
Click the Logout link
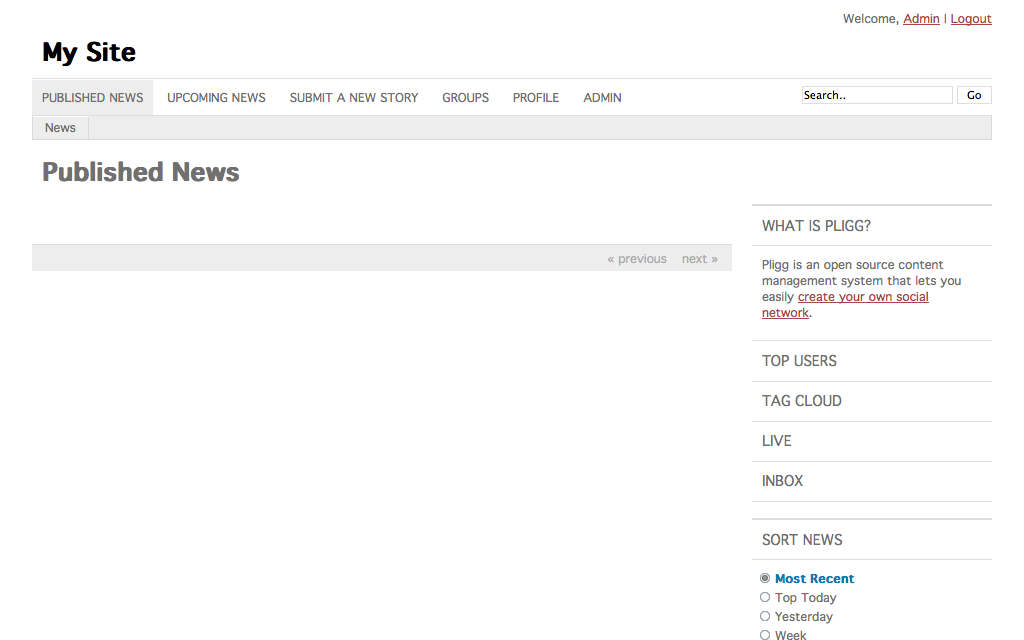point(970,19)
